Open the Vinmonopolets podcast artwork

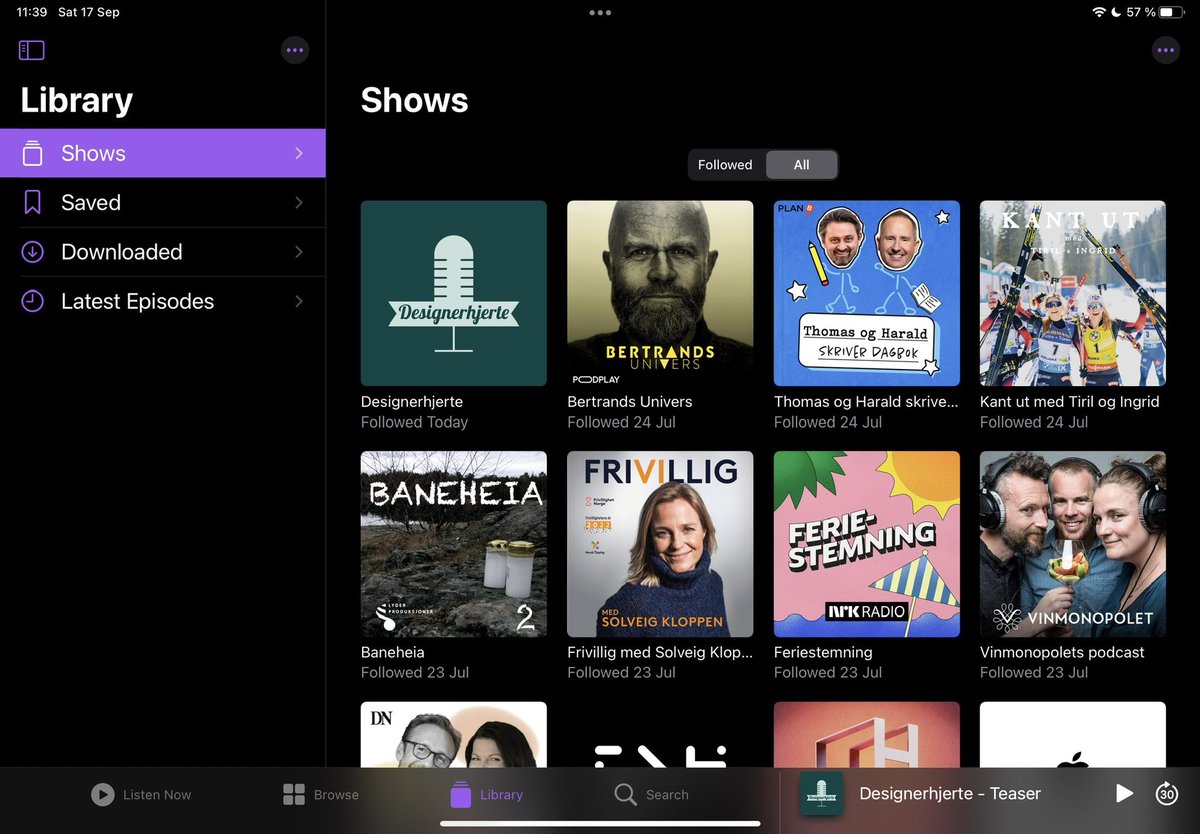[x=1073, y=544]
